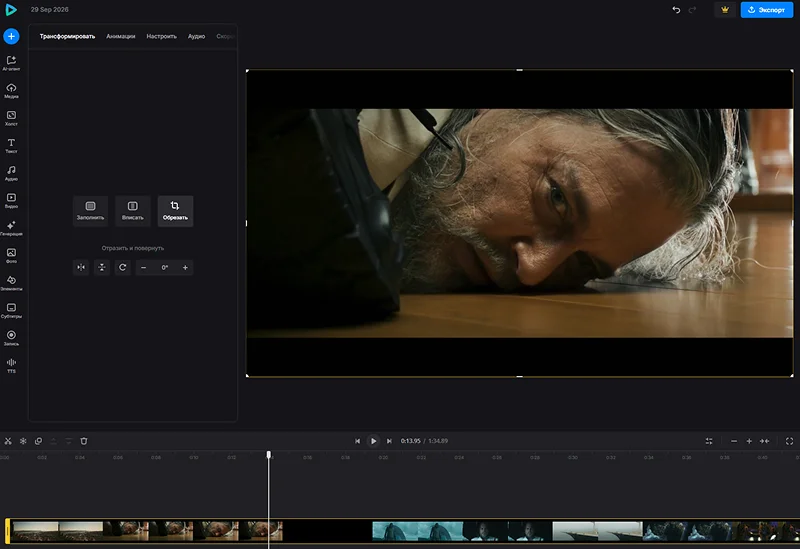Delete the selected clip with trash icon

[84, 441]
